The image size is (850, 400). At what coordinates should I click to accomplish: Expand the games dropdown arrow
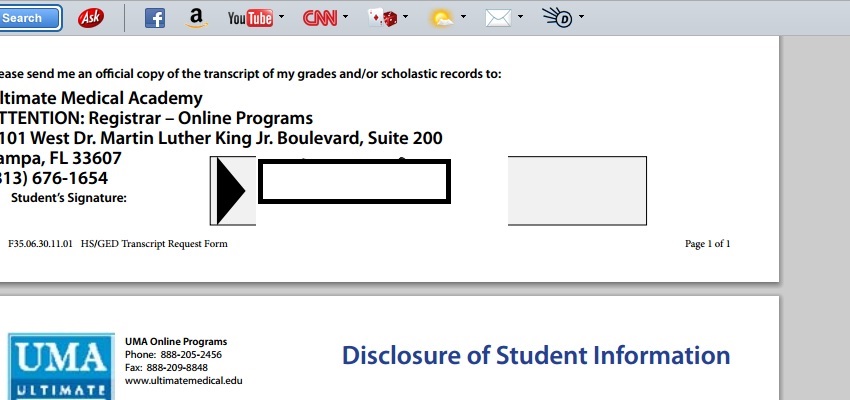(x=405, y=16)
